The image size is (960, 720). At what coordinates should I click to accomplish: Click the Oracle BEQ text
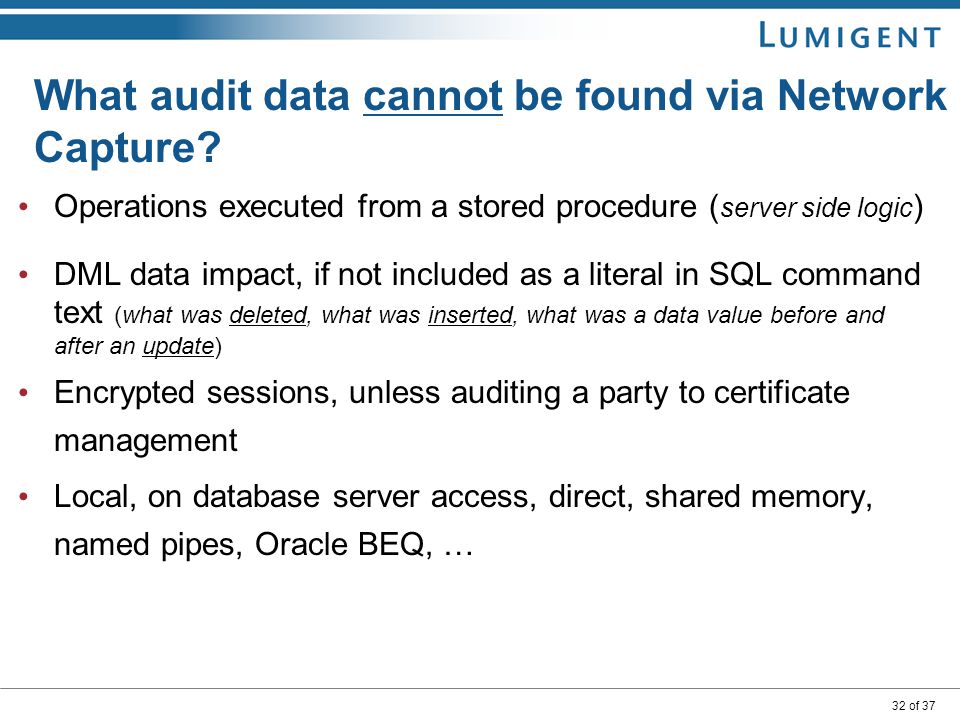tap(339, 544)
